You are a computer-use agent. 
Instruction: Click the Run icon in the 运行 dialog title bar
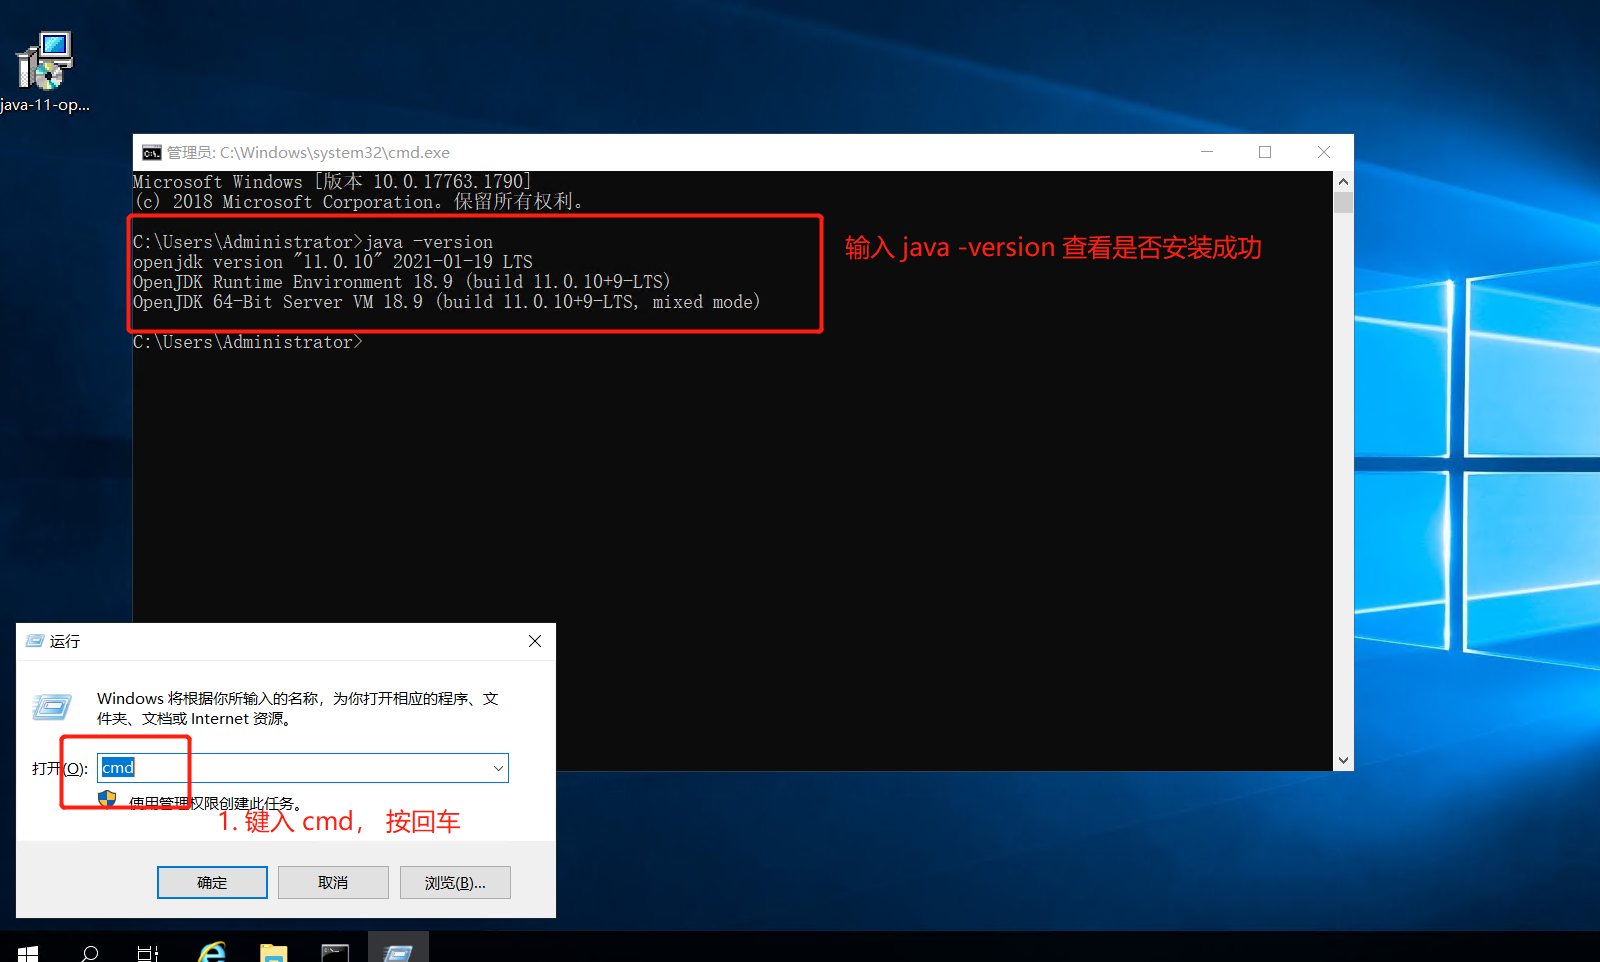click(34, 641)
